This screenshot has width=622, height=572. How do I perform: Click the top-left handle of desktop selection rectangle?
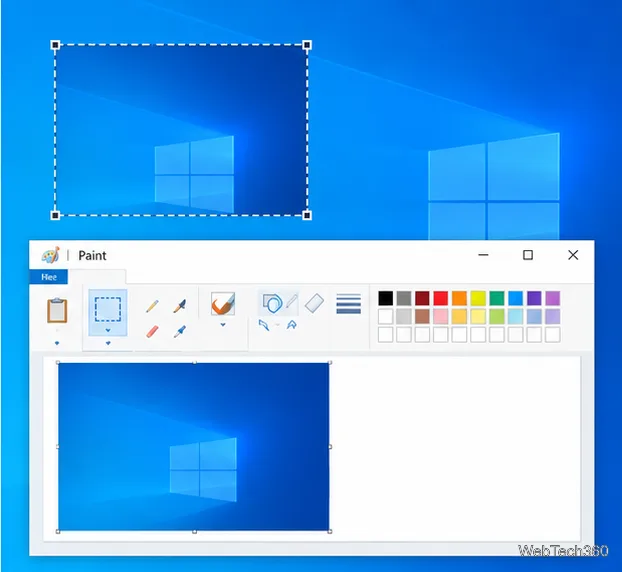pyautogui.click(x=55, y=45)
